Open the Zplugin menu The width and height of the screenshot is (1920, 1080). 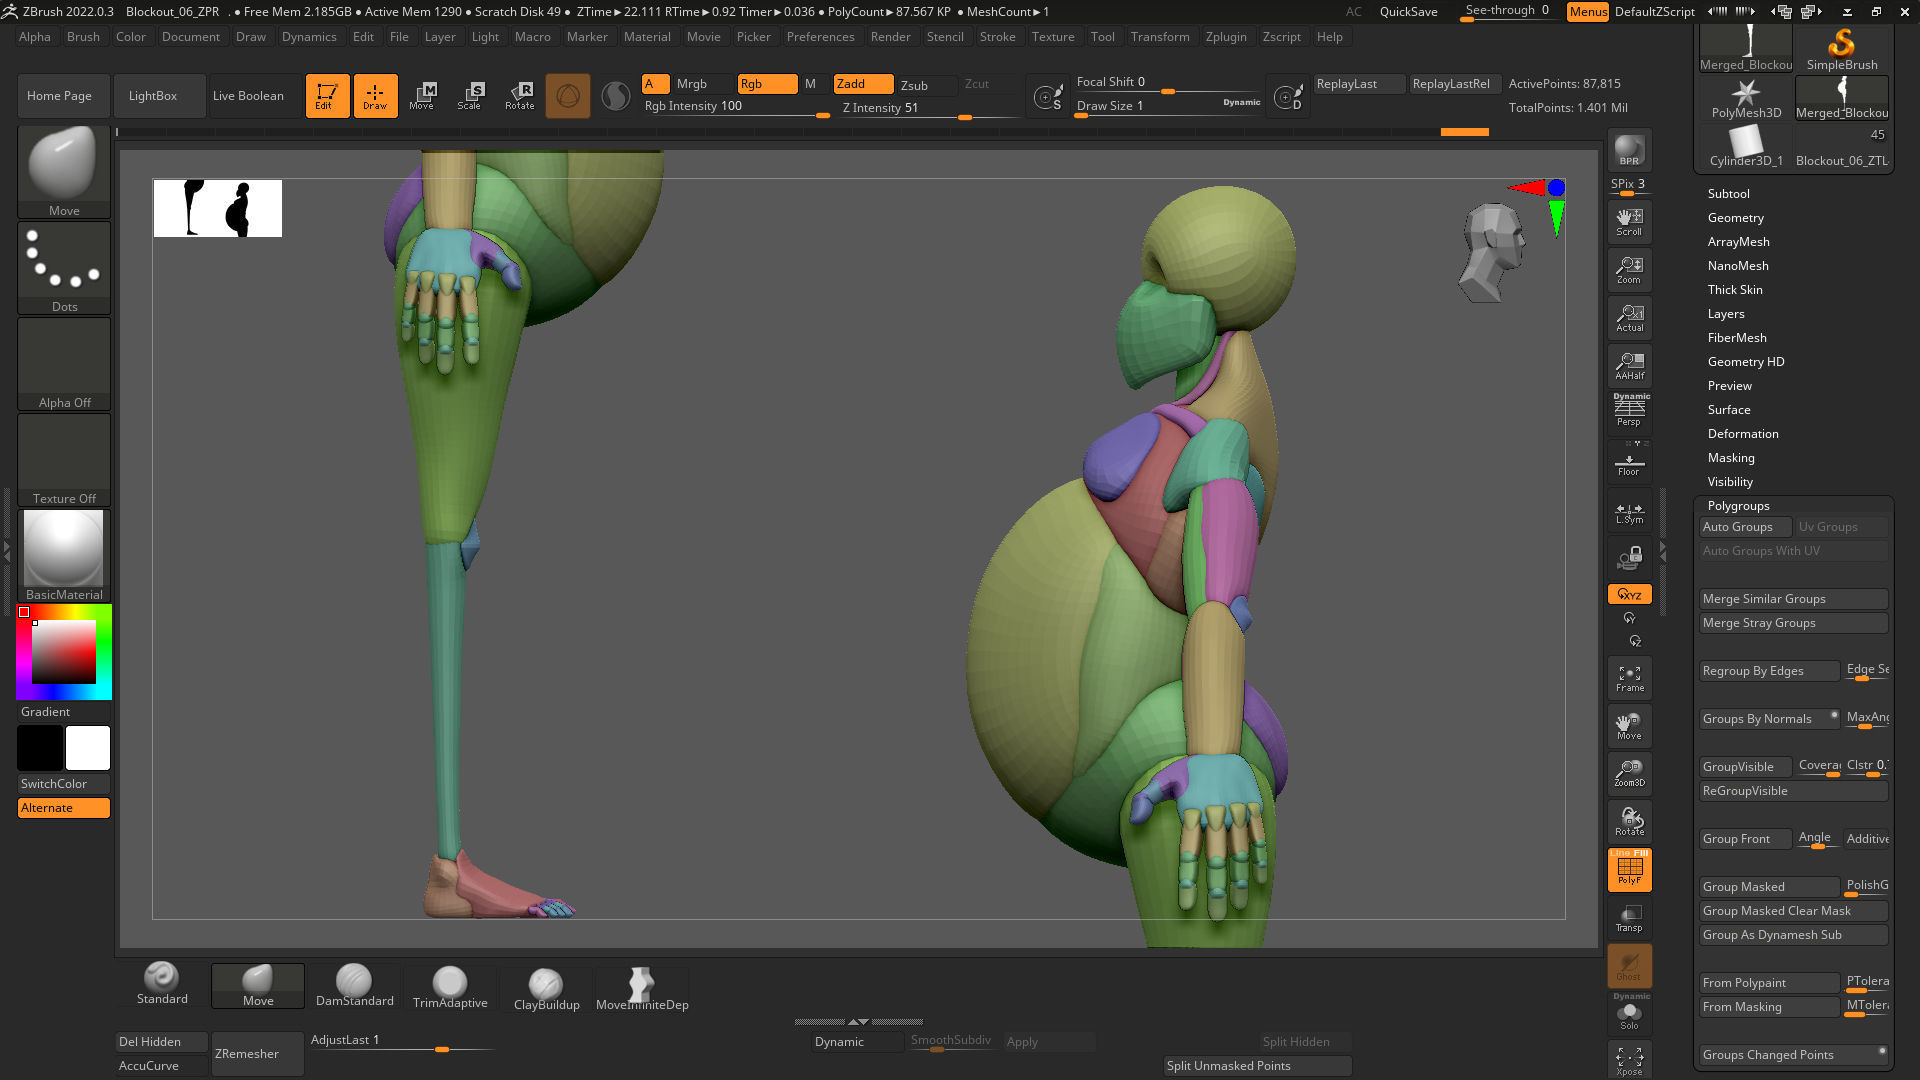[x=1226, y=37]
